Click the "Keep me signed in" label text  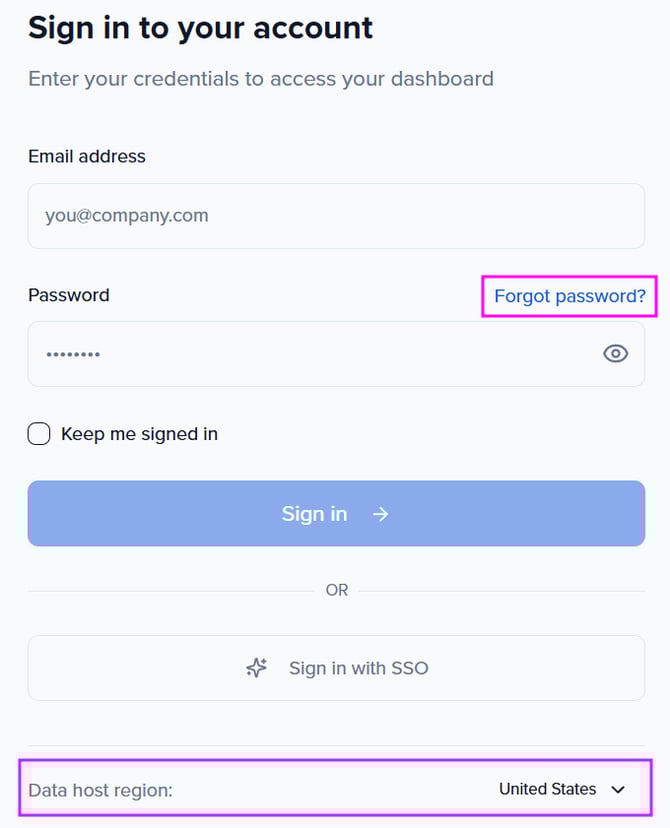coord(139,434)
